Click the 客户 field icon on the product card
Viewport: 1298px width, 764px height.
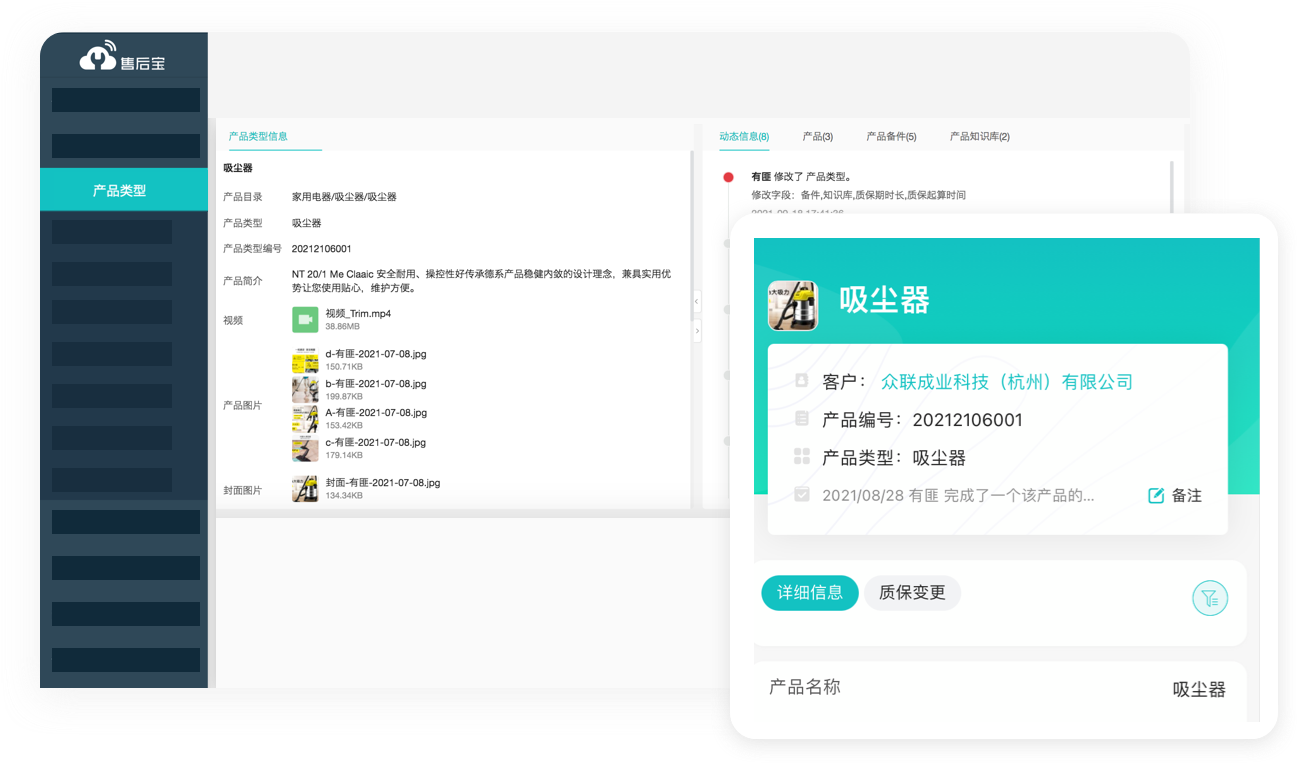802,381
